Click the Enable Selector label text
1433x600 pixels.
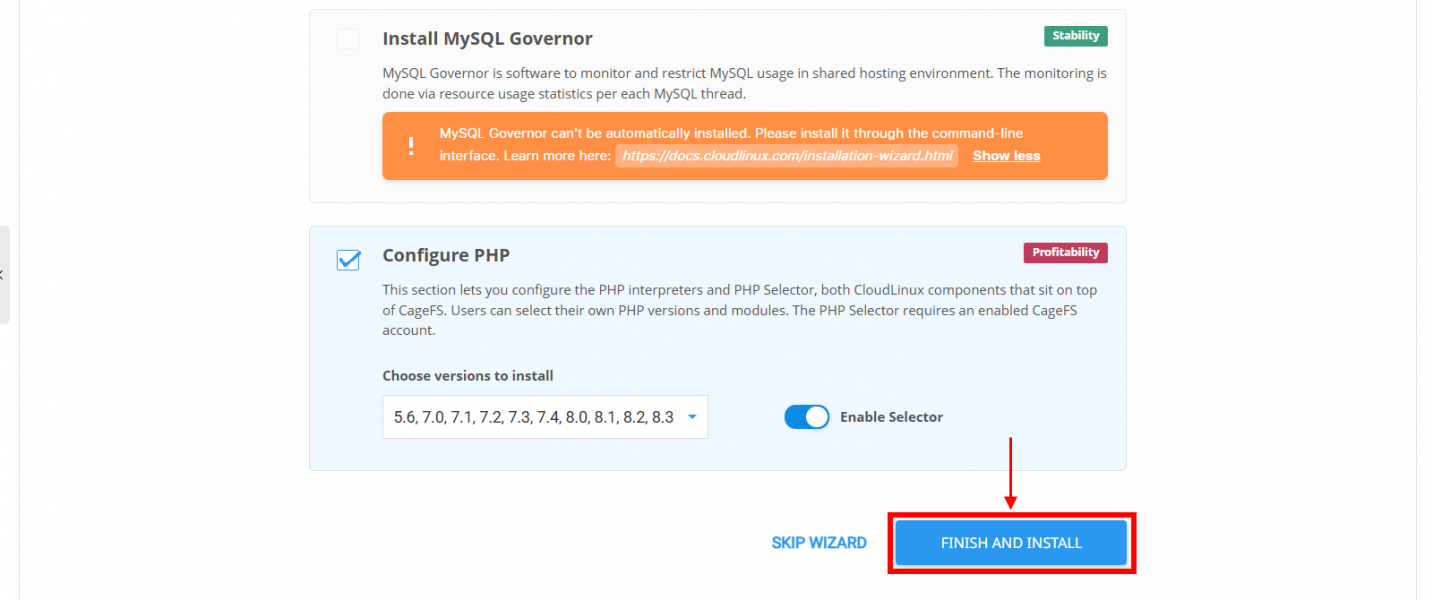(891, 417)
